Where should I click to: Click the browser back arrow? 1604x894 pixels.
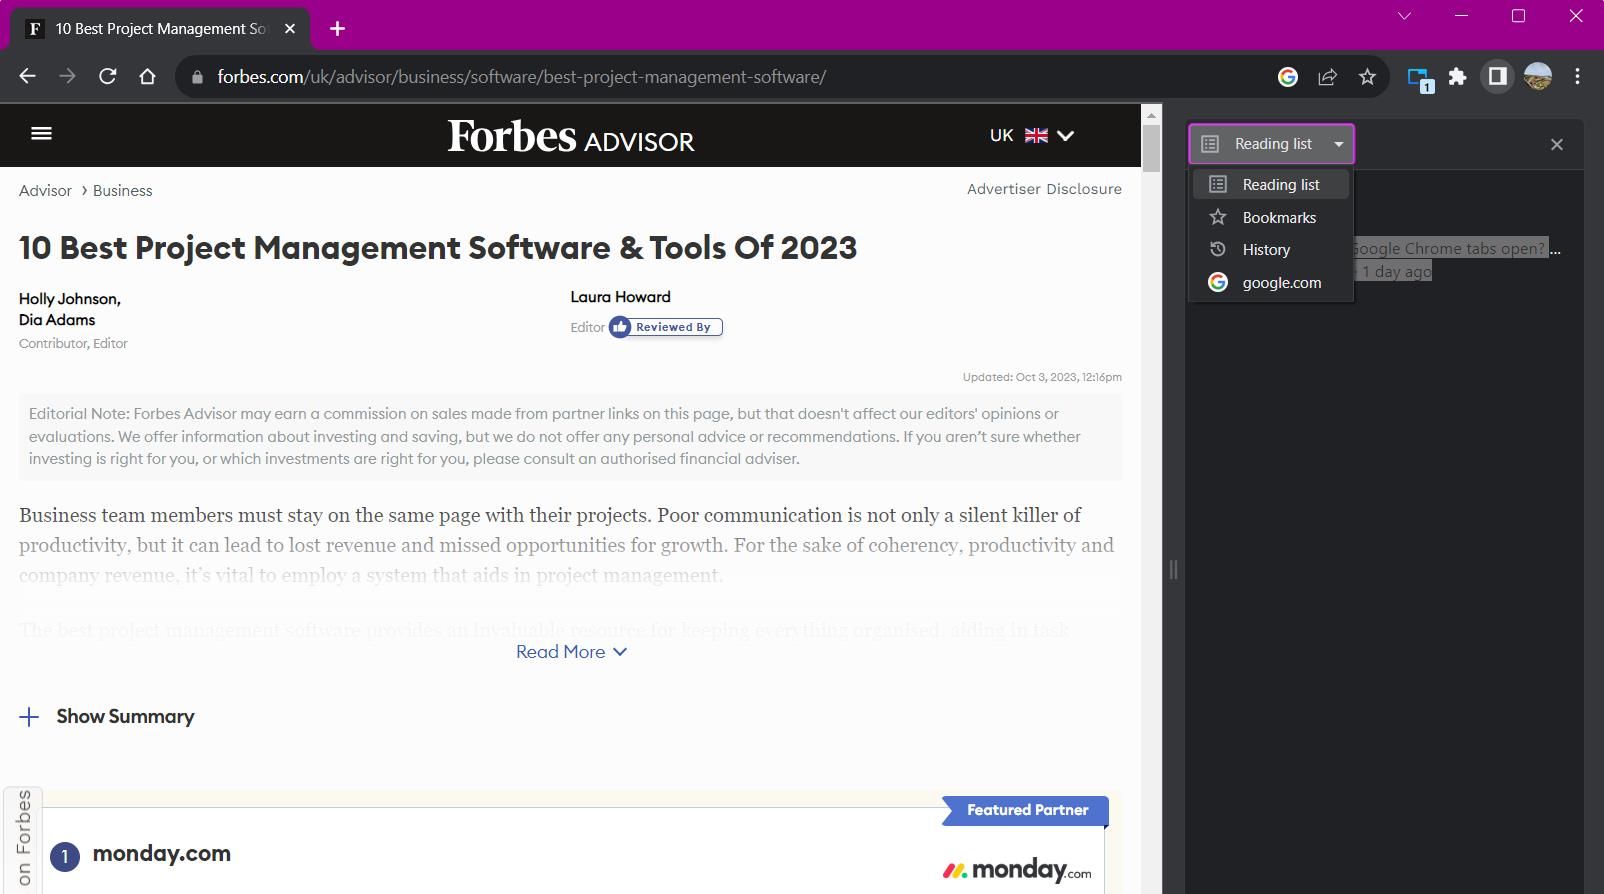tap(27, 77)
